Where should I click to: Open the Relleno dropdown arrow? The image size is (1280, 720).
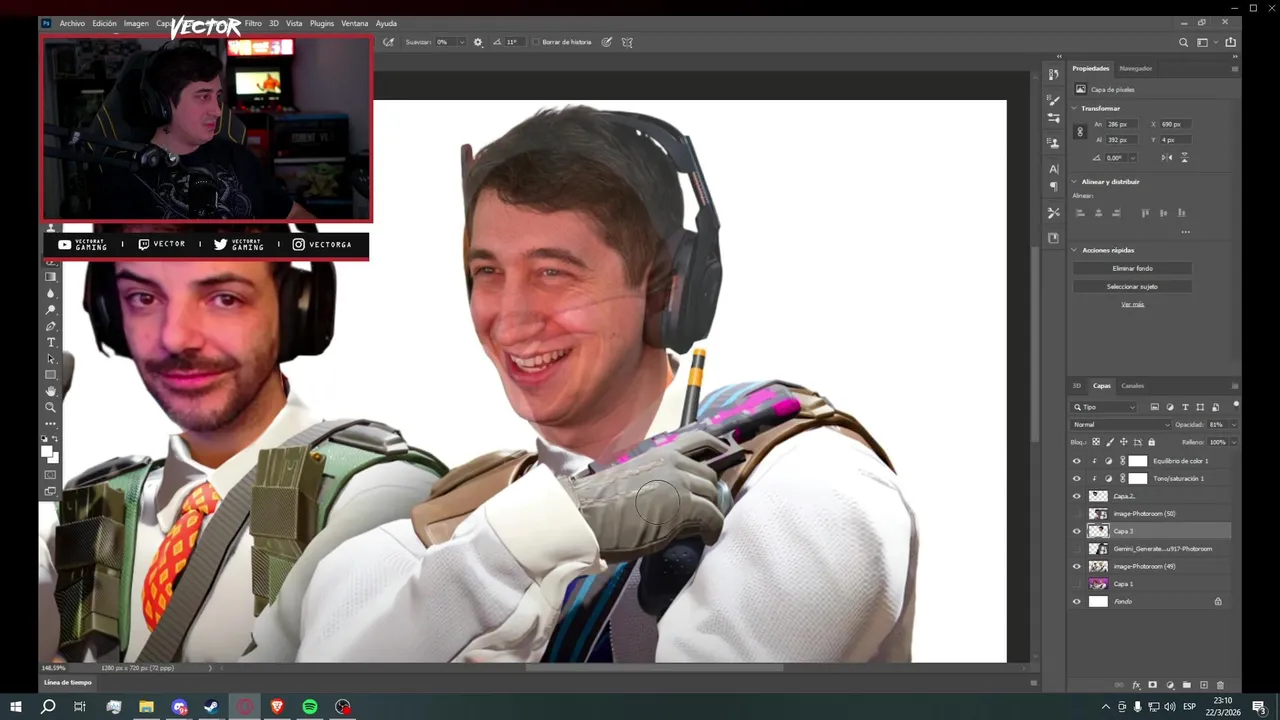pos(1232,442)
